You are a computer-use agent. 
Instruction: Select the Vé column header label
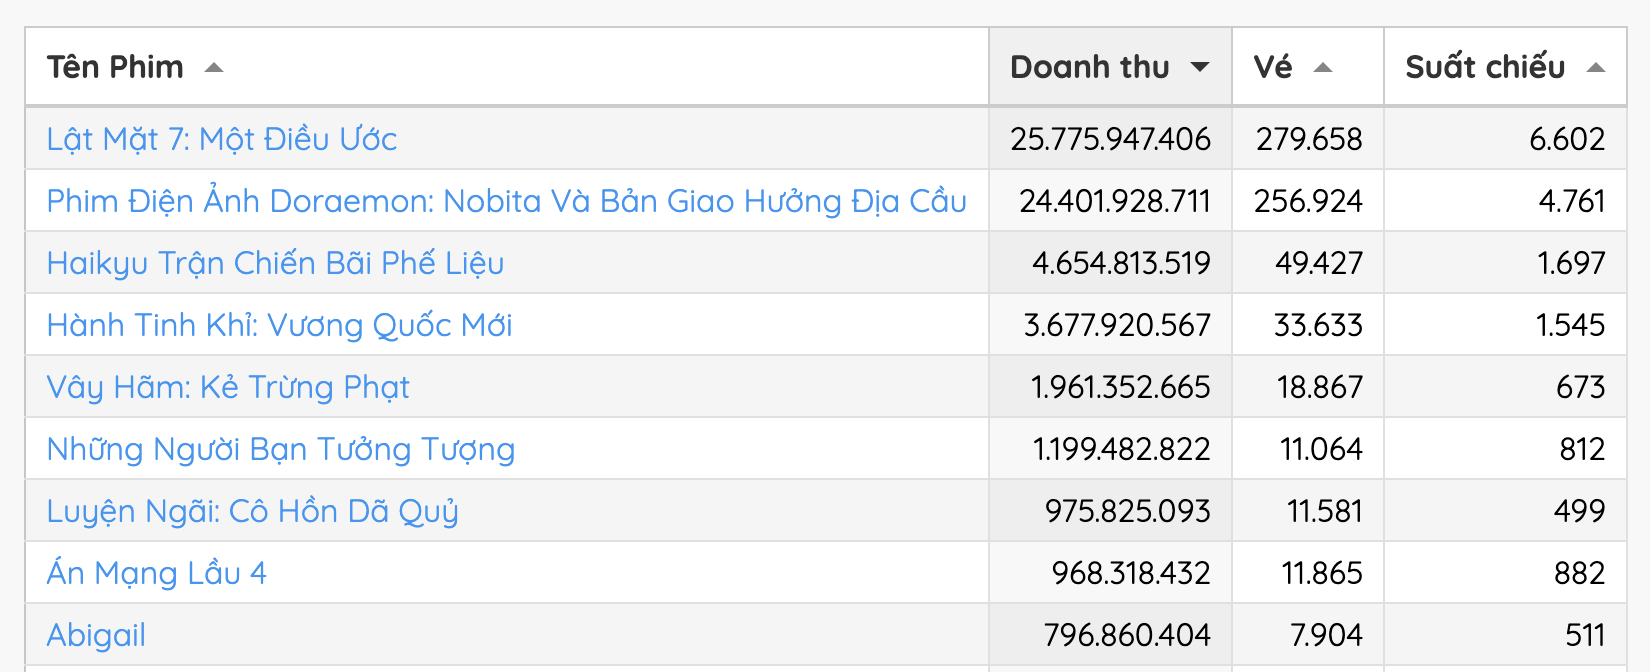tap(1273, 67)
